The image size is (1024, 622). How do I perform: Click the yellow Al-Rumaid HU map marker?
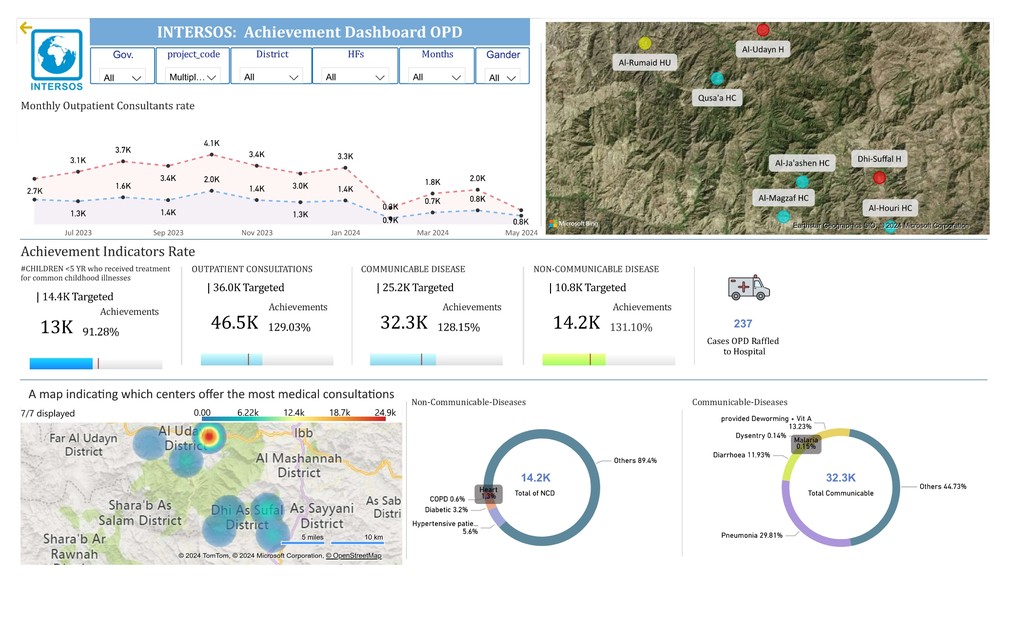pyautogui.click(x=645, y=43)
